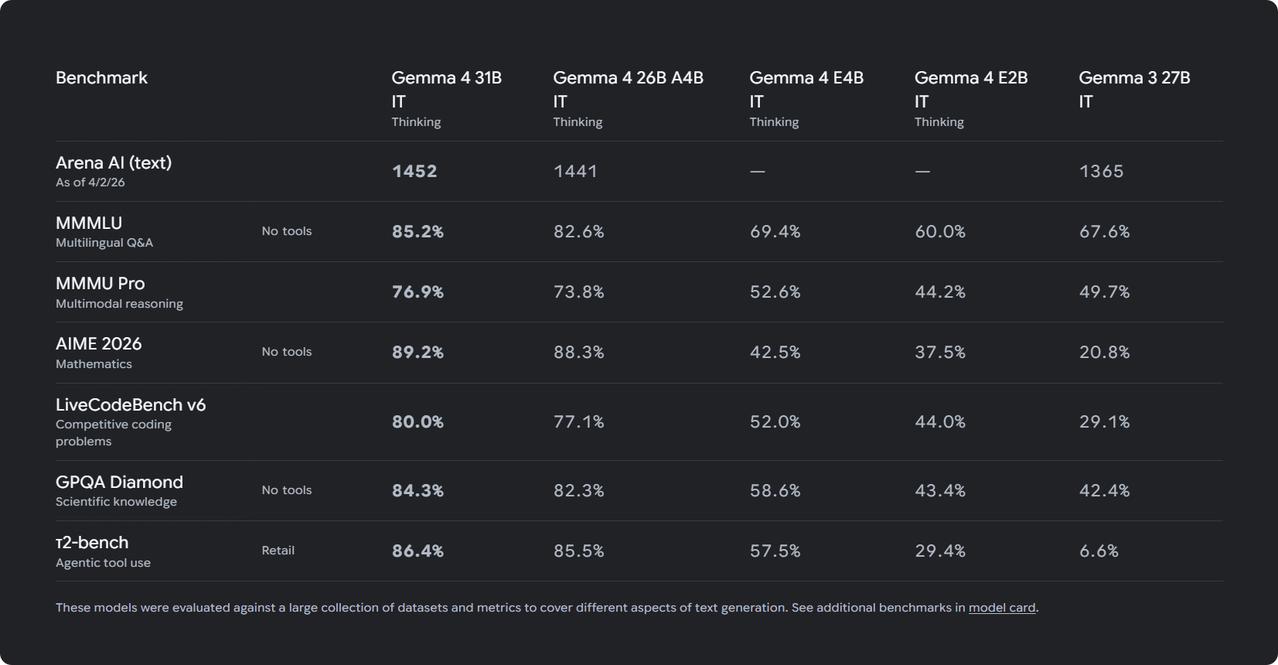Click the 6.6% τ2-bench score
Screen dimensions: 1278x665
1098,551
